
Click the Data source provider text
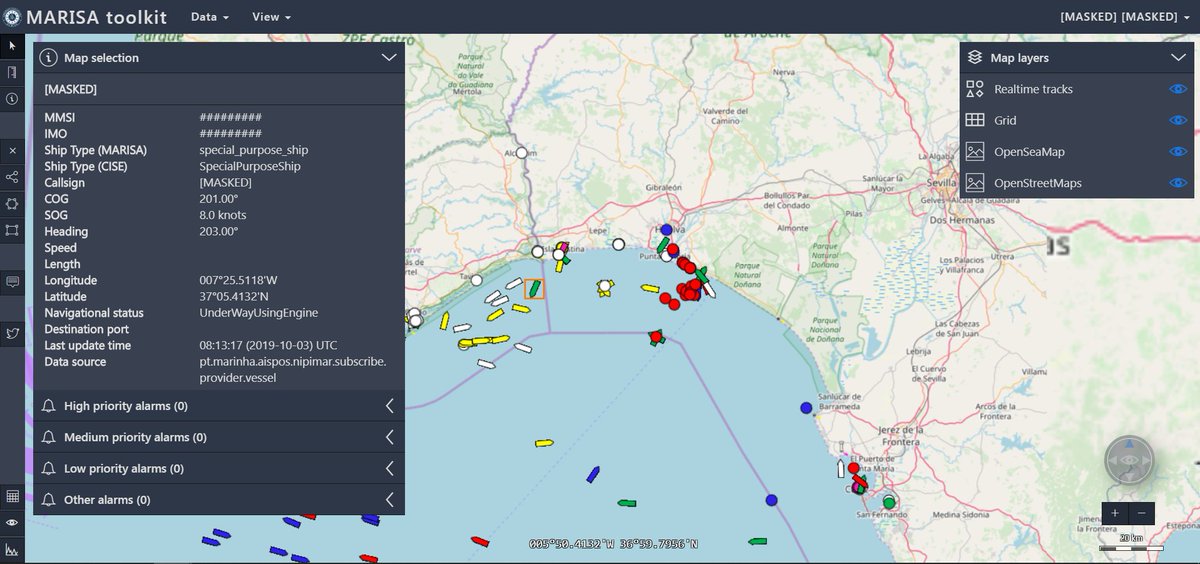292,369
